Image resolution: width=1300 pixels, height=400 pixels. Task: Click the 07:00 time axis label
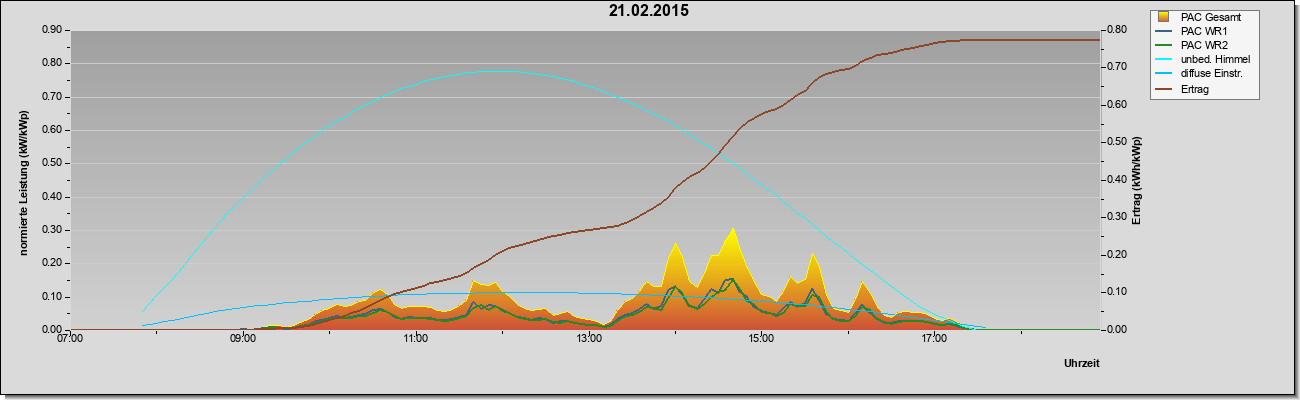(x=71, y=340)
